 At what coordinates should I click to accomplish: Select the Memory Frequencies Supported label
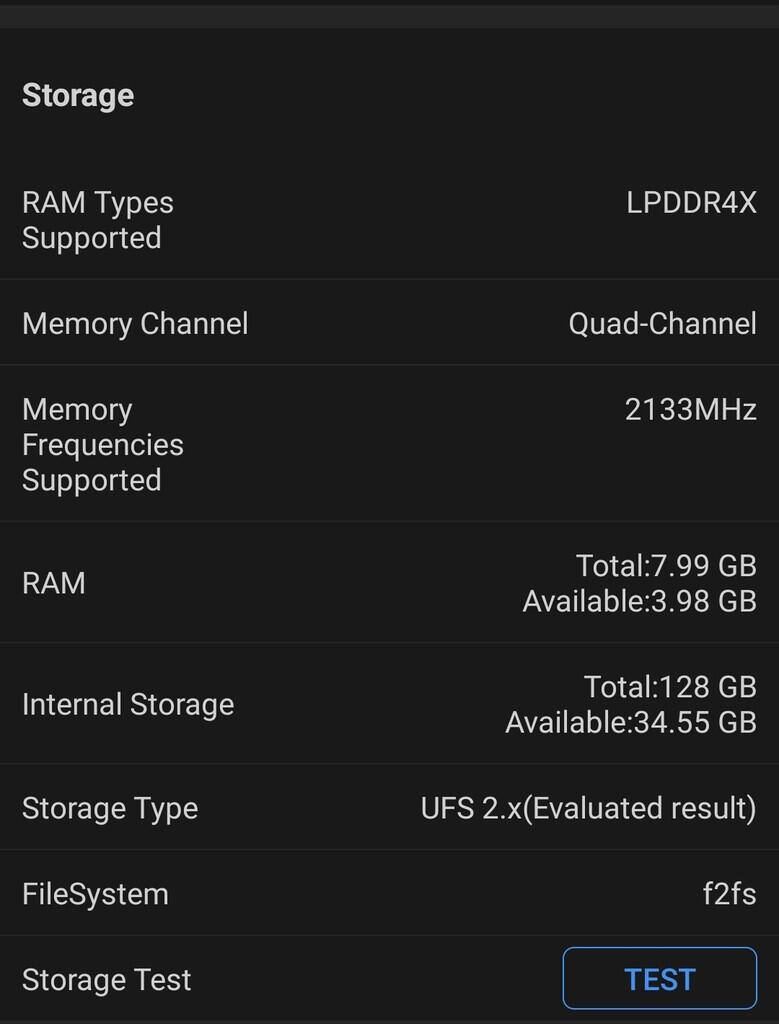(x=103, y=444)
